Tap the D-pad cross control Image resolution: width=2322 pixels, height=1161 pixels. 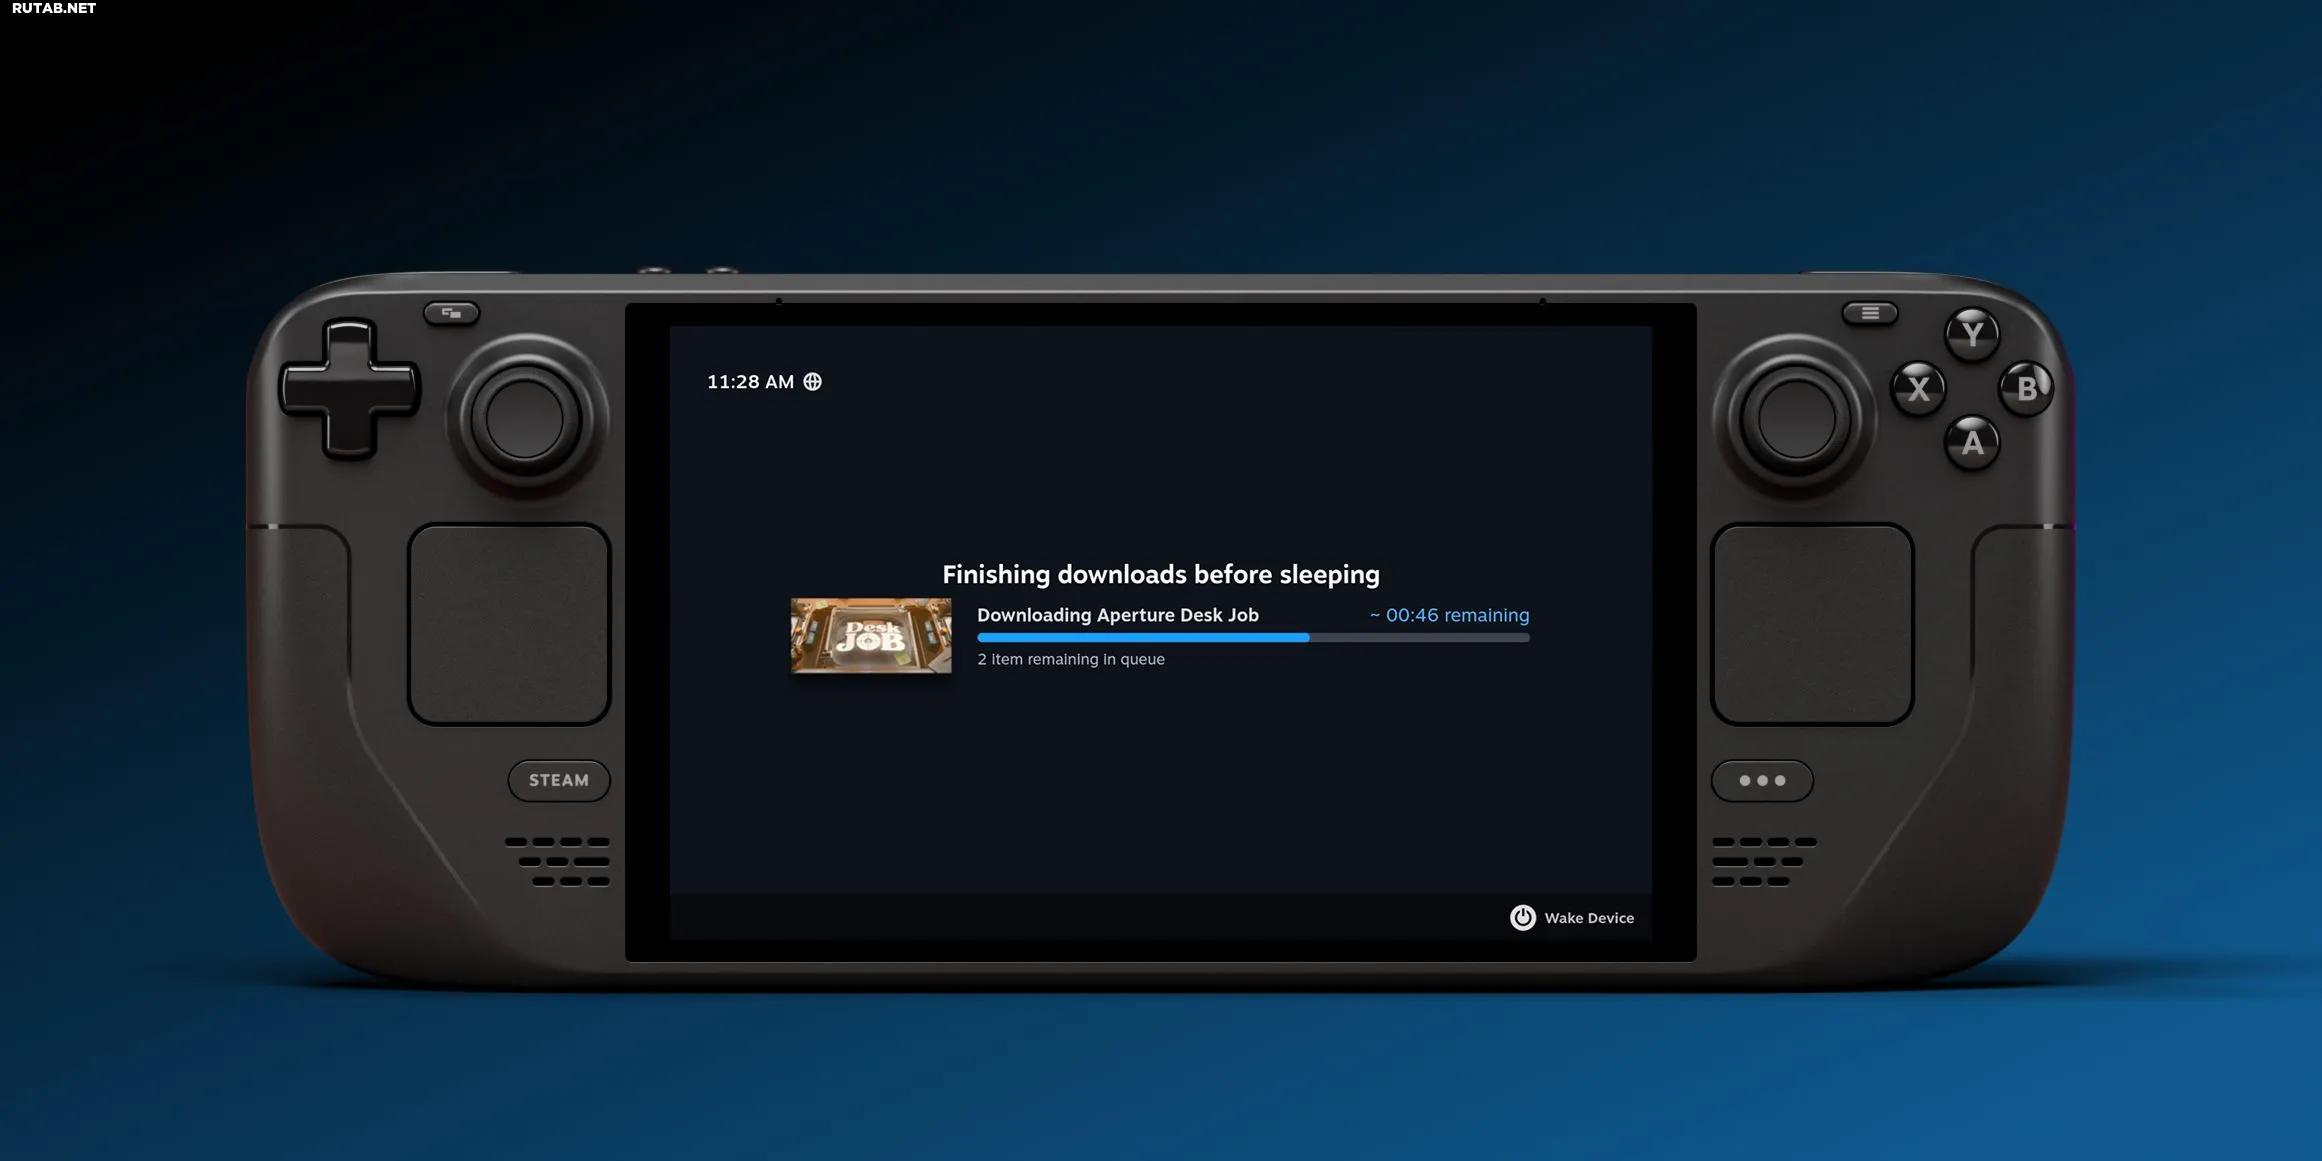(x=349, y=389)
